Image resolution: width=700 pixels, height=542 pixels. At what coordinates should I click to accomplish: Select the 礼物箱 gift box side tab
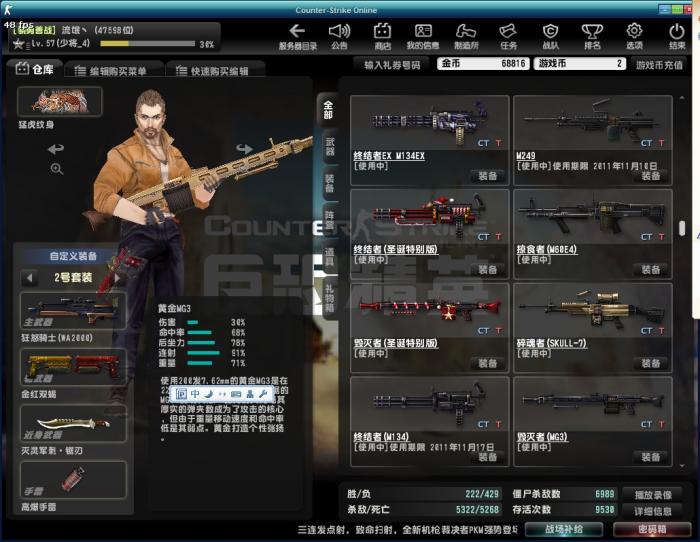pos(329,298)
